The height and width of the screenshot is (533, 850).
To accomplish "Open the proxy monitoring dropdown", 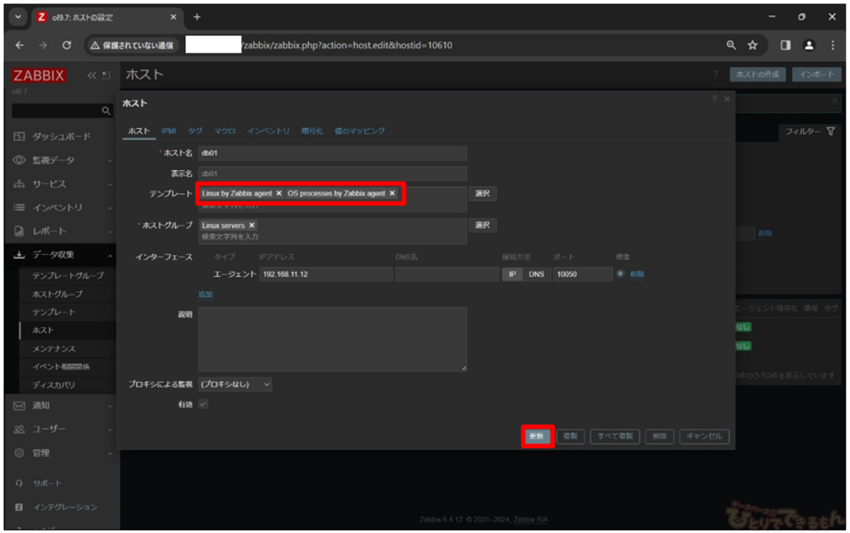I will [x=235, y=384].
